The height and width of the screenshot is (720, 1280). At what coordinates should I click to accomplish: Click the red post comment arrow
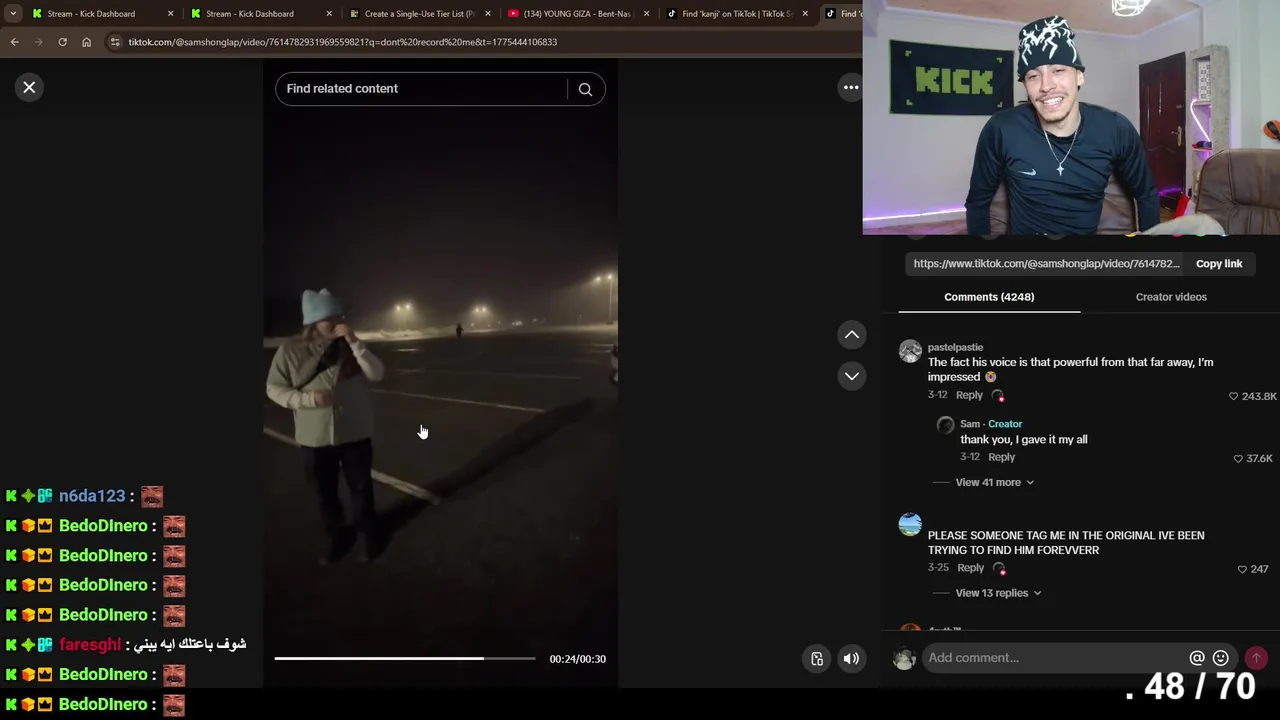coord(1256,658)
